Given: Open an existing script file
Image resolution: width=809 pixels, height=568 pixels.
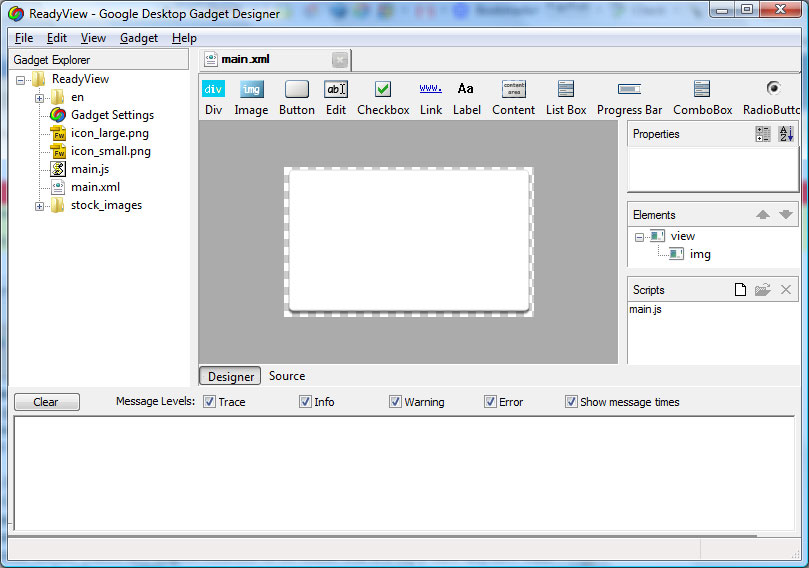Looking at the screenshot, I should tap(763, 289).
